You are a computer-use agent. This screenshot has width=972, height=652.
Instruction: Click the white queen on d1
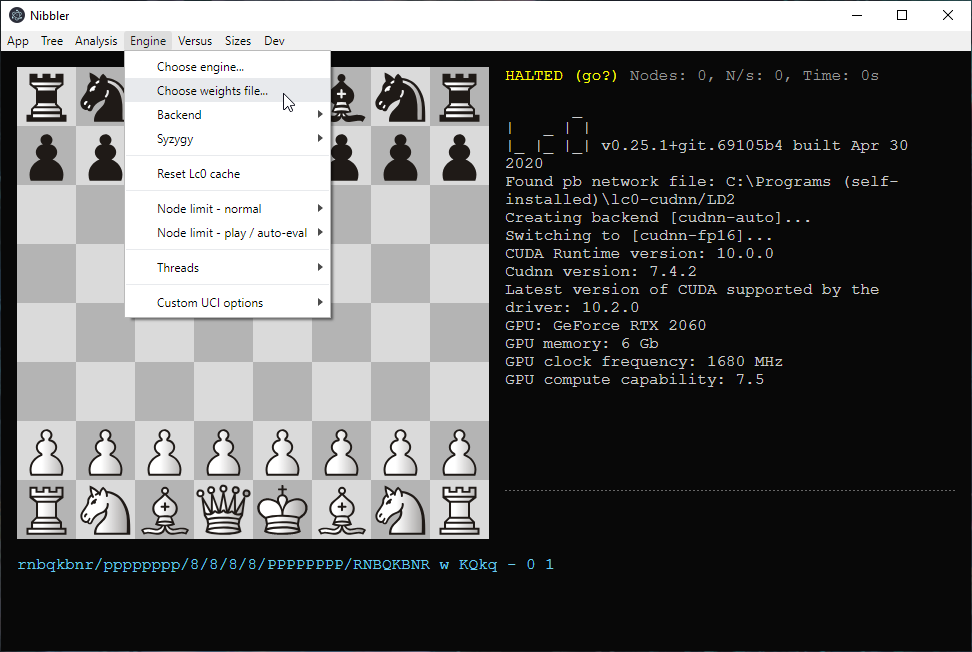(223, 510)
